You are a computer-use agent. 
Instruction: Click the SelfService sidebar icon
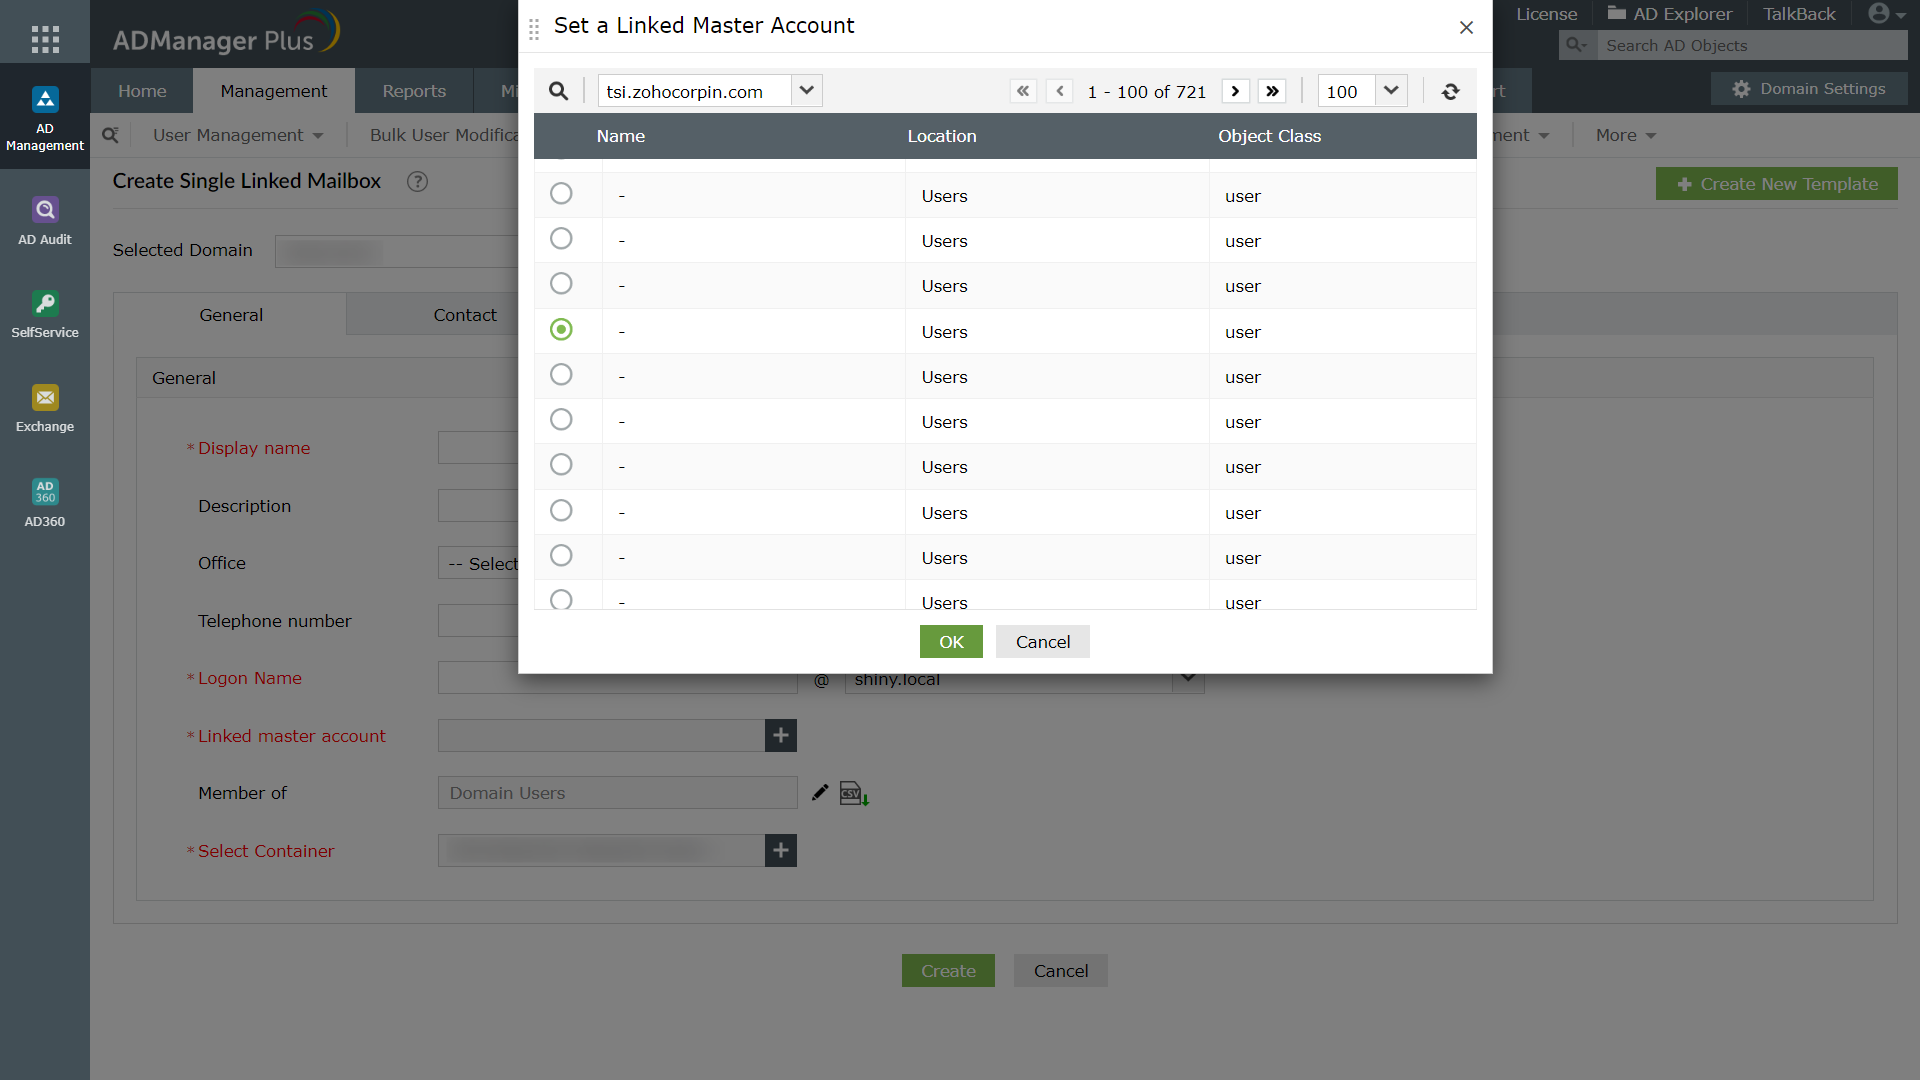[x=45, y=314]
